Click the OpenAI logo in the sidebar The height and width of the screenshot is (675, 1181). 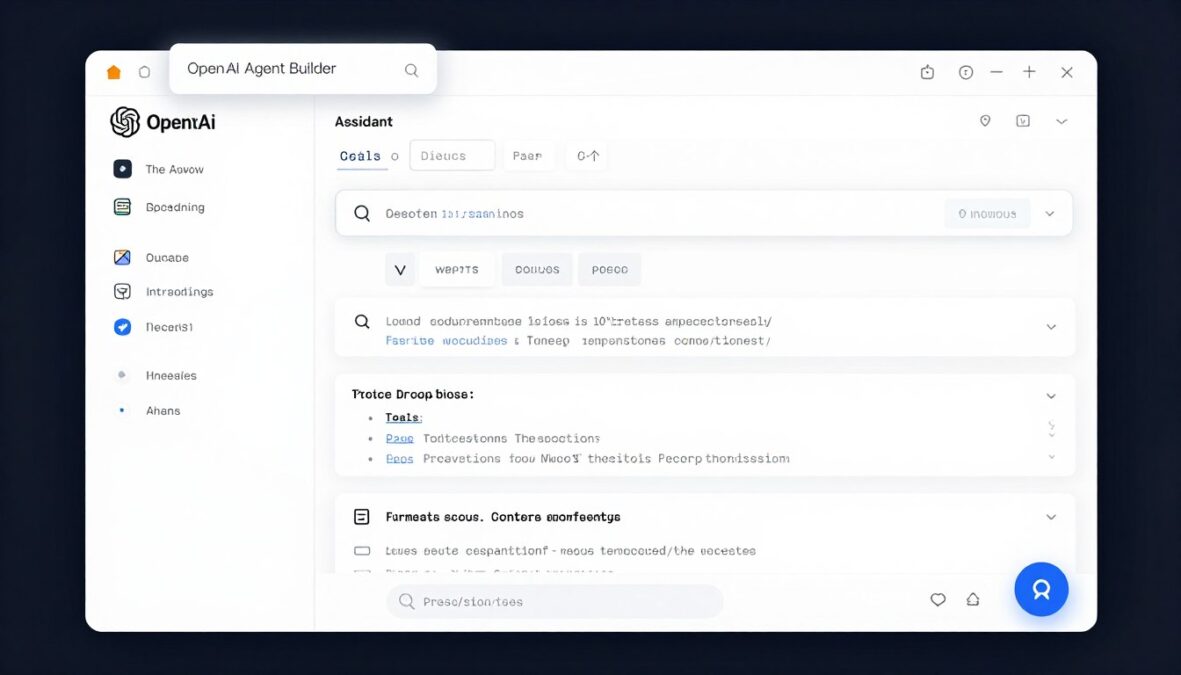[124, 121]
